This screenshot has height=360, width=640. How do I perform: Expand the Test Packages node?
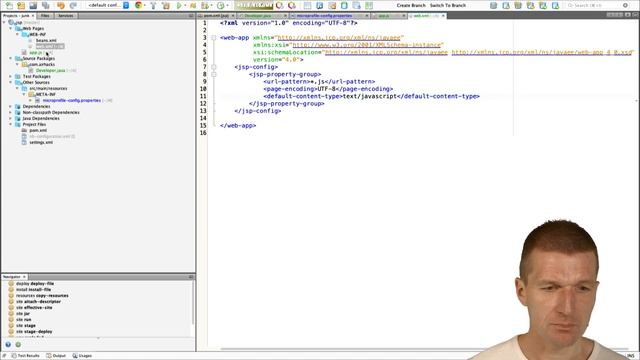point(11,76)
